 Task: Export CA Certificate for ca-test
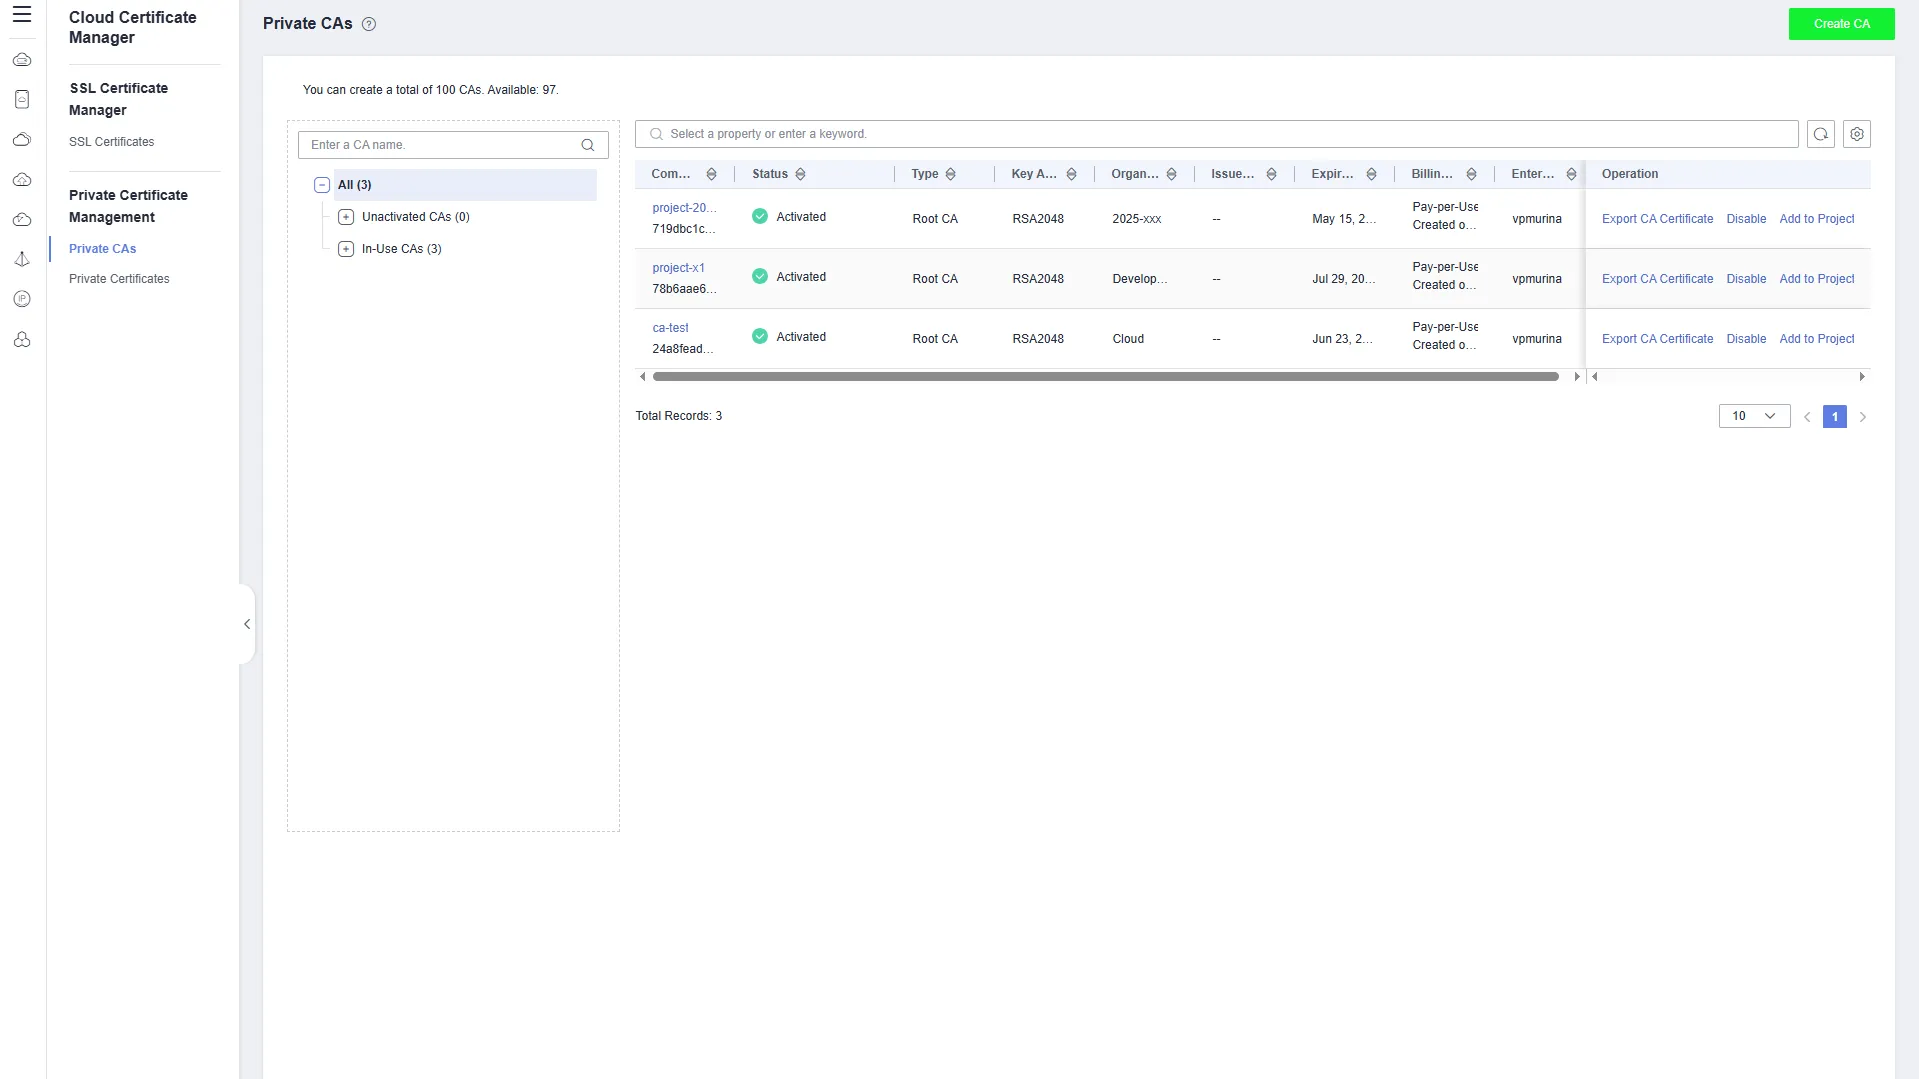coord(1657,339)
